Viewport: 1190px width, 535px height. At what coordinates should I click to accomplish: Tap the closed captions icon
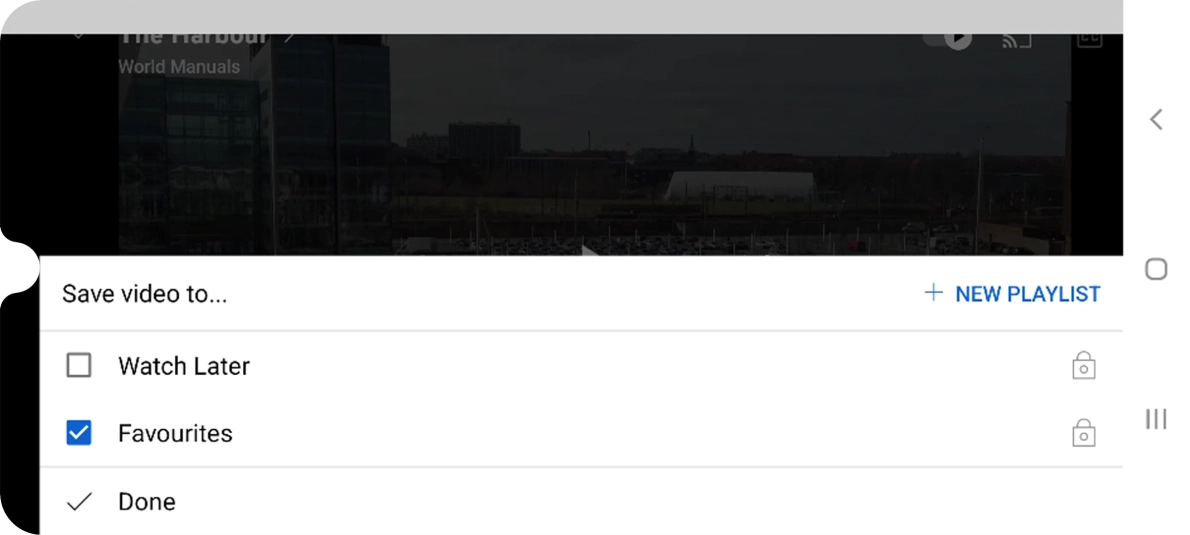[x=1090, y=40]
